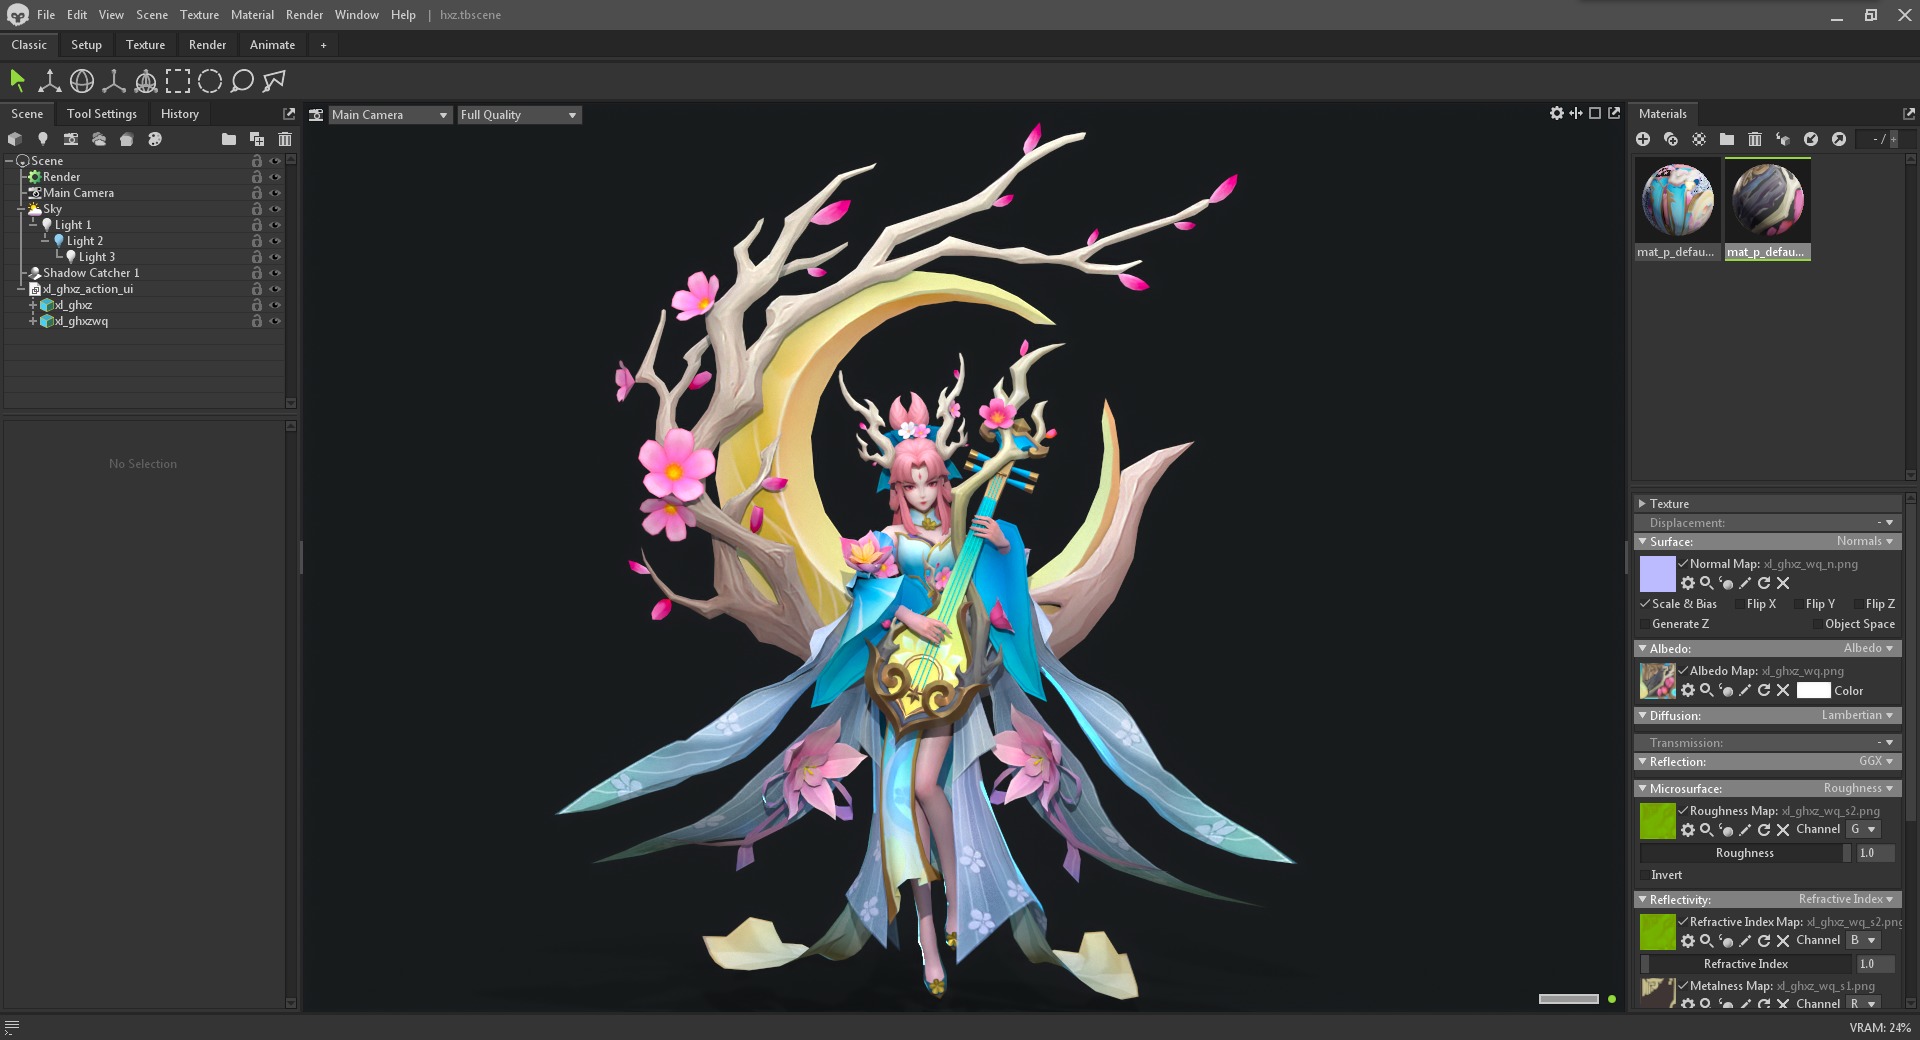Pick the lasso selection tool
The image size is (1920, 1040).
tap(242, 80)
